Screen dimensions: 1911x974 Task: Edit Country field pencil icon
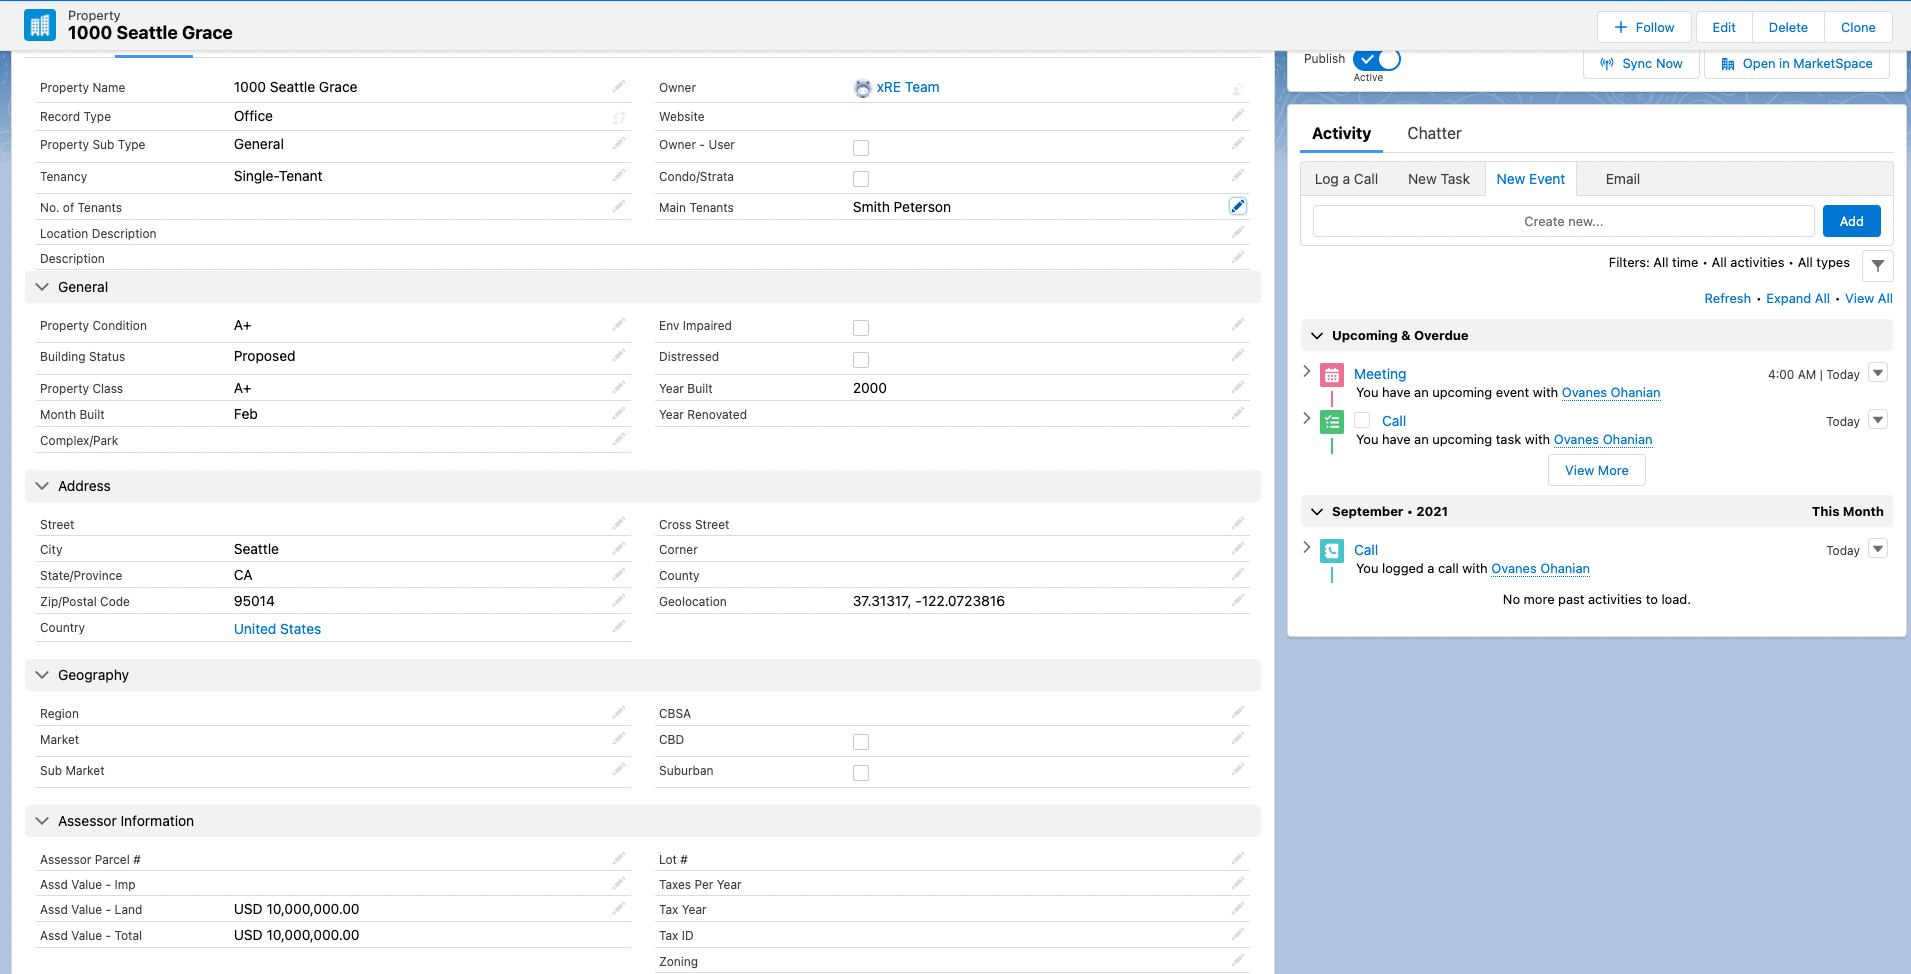(619, 626)
